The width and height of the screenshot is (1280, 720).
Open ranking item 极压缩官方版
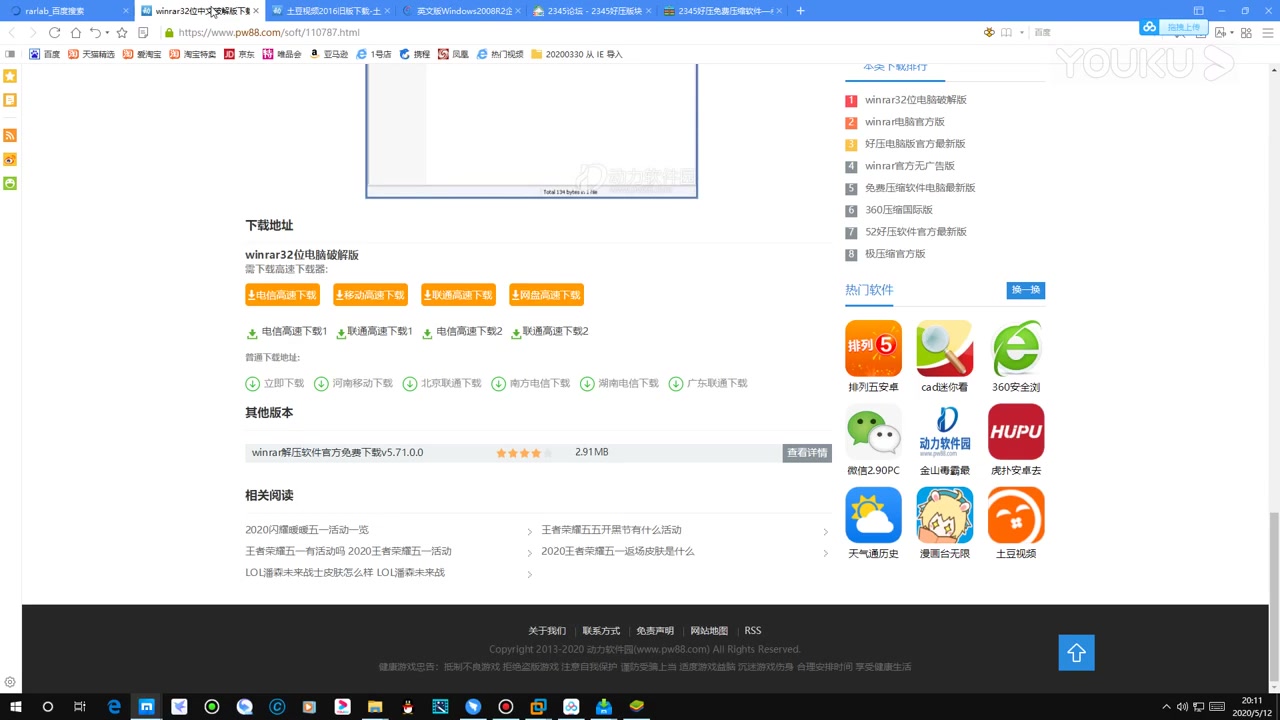pos(895,254)
